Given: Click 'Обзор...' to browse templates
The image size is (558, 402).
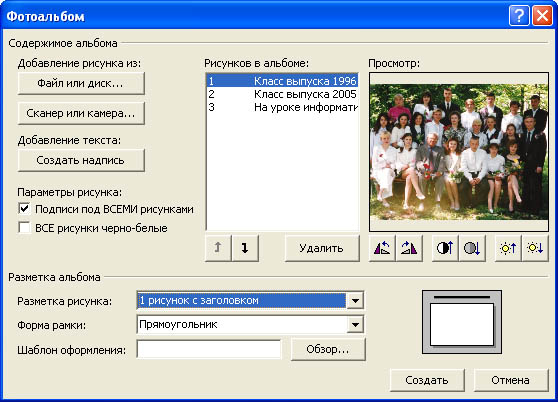Looking at the screenshot, I should pyautogui.click(x=328, y=349).
